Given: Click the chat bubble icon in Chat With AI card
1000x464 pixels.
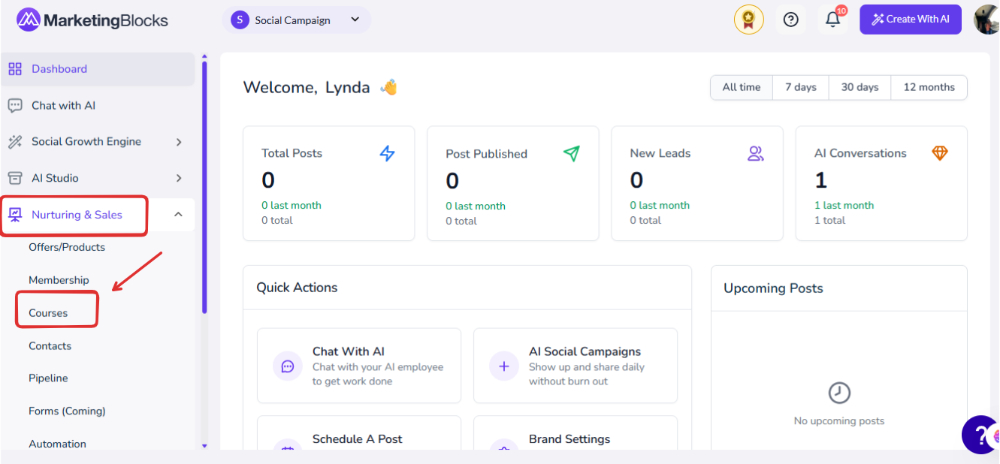Looking at the screenshot, I should [288, 366].
